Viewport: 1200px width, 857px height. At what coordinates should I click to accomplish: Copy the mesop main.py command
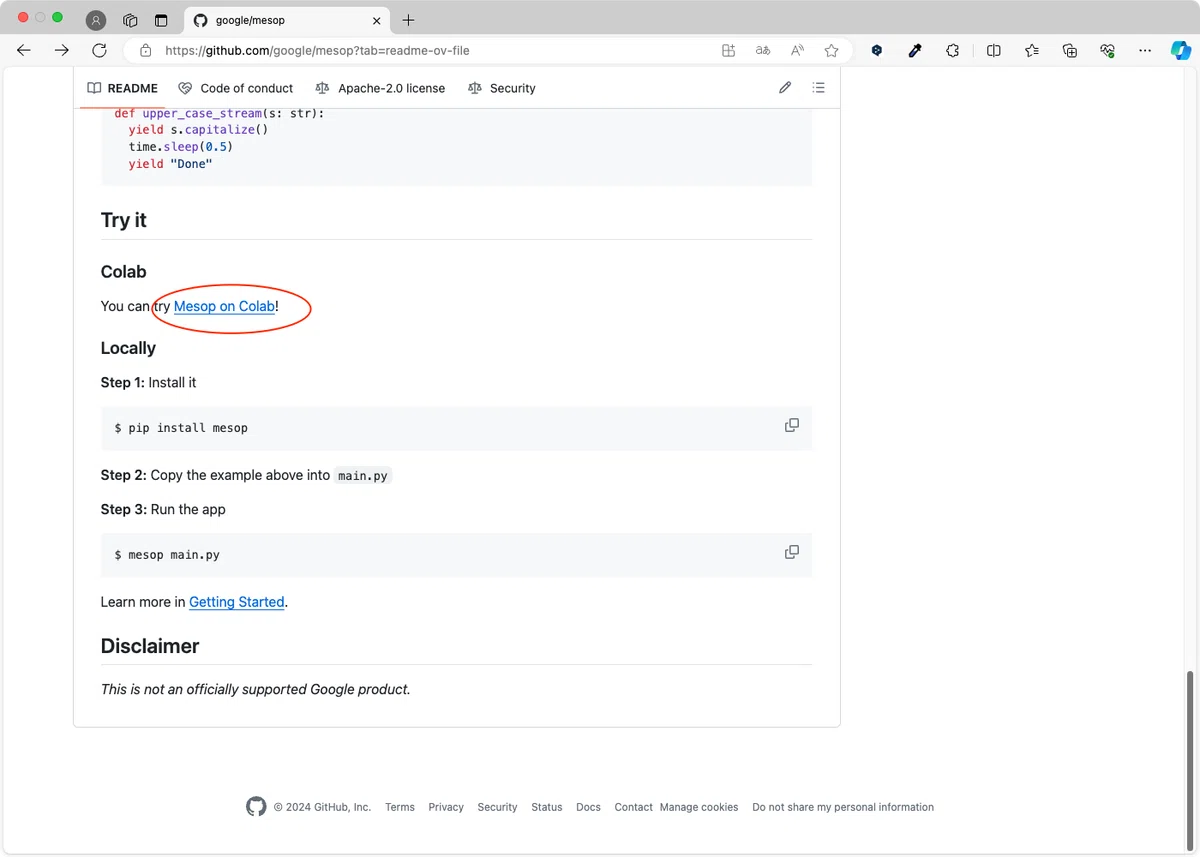point(792,552)
